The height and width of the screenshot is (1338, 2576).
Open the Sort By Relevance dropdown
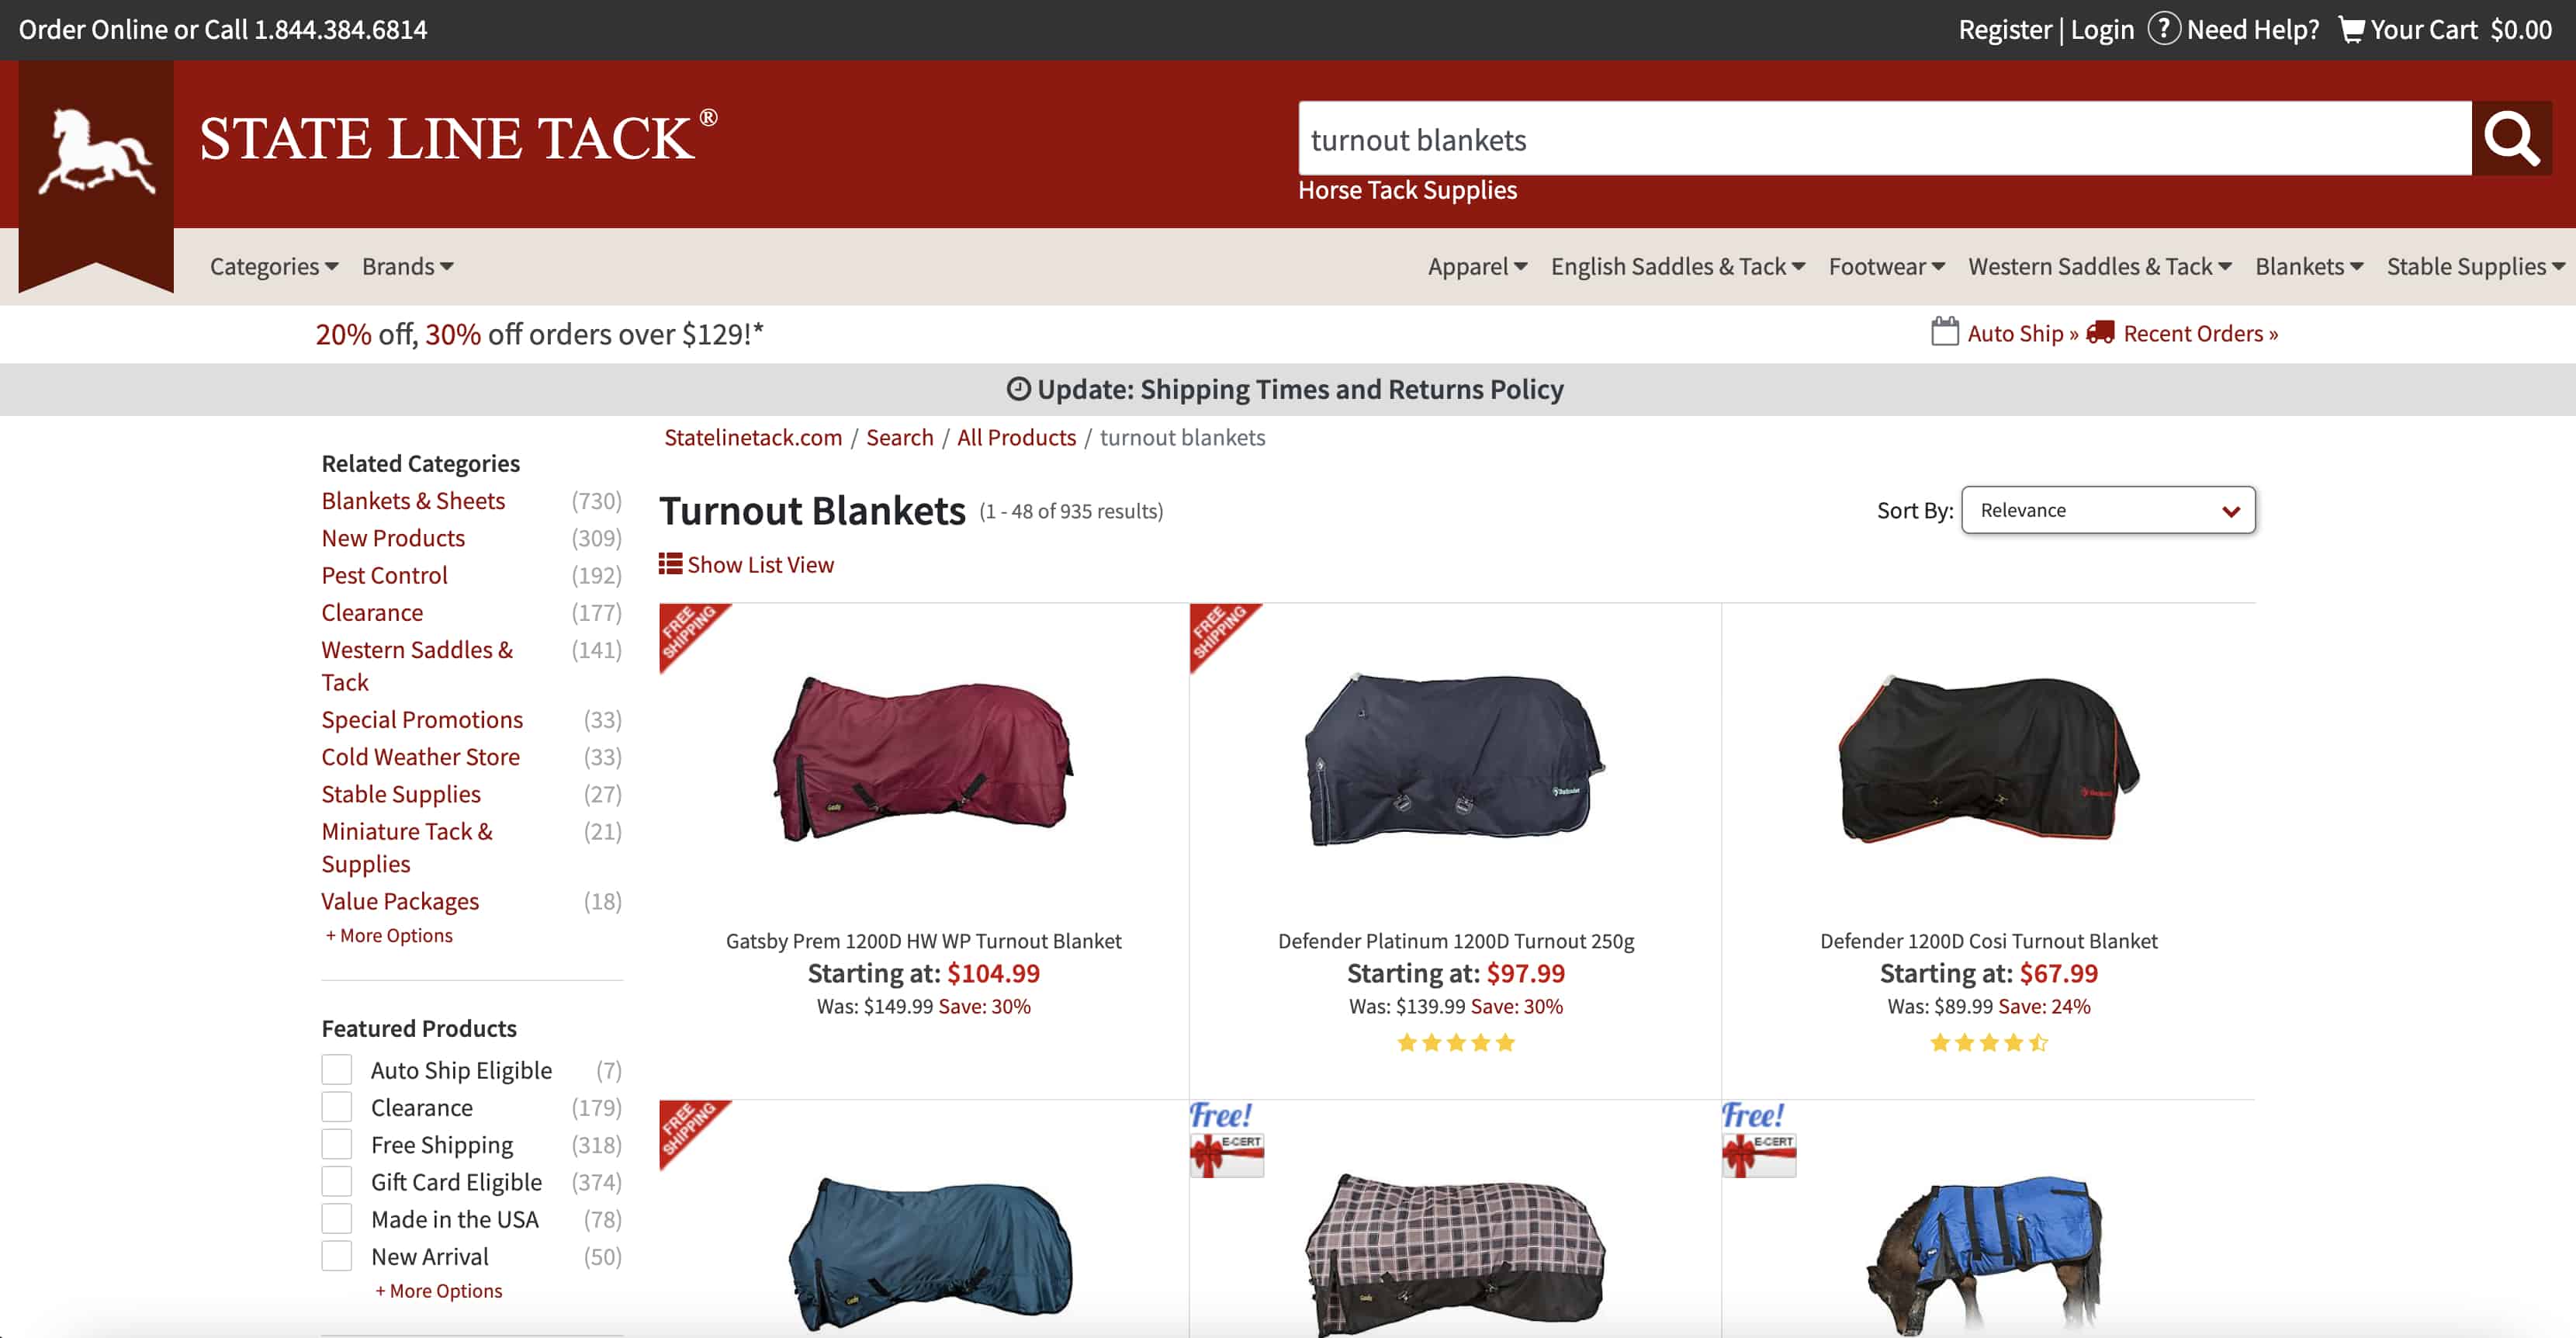click(x=2108, y=510)
